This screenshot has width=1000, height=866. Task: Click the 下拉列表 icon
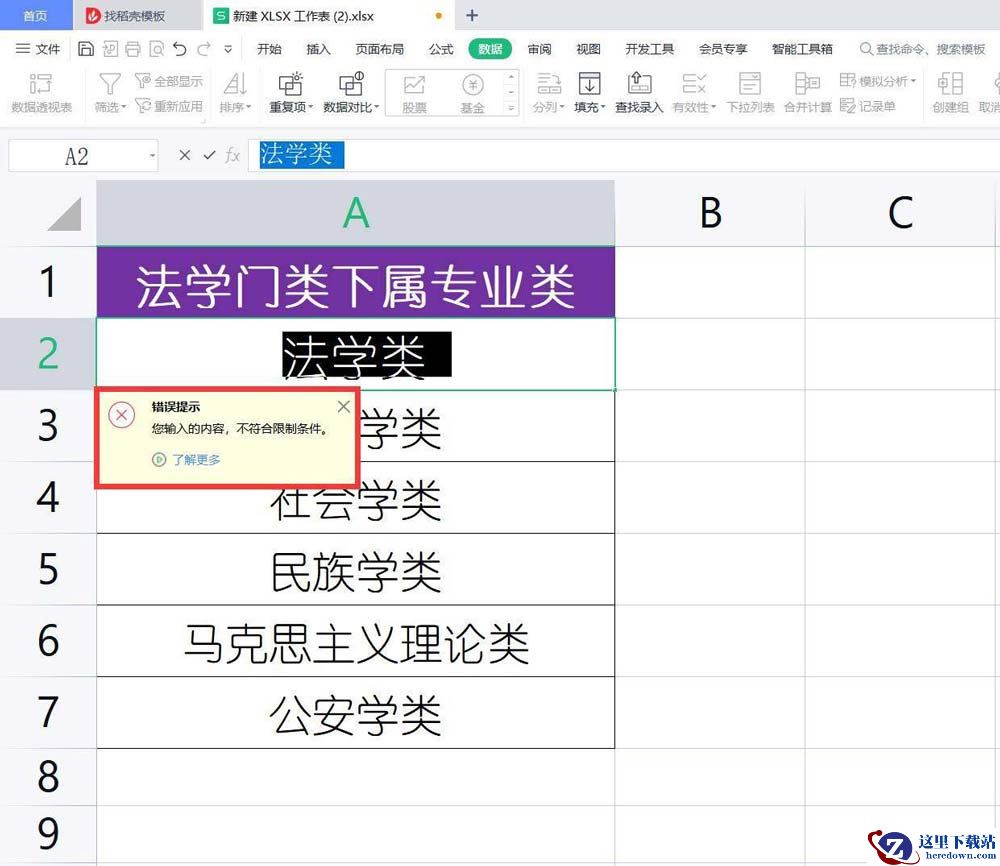point(750,93)
